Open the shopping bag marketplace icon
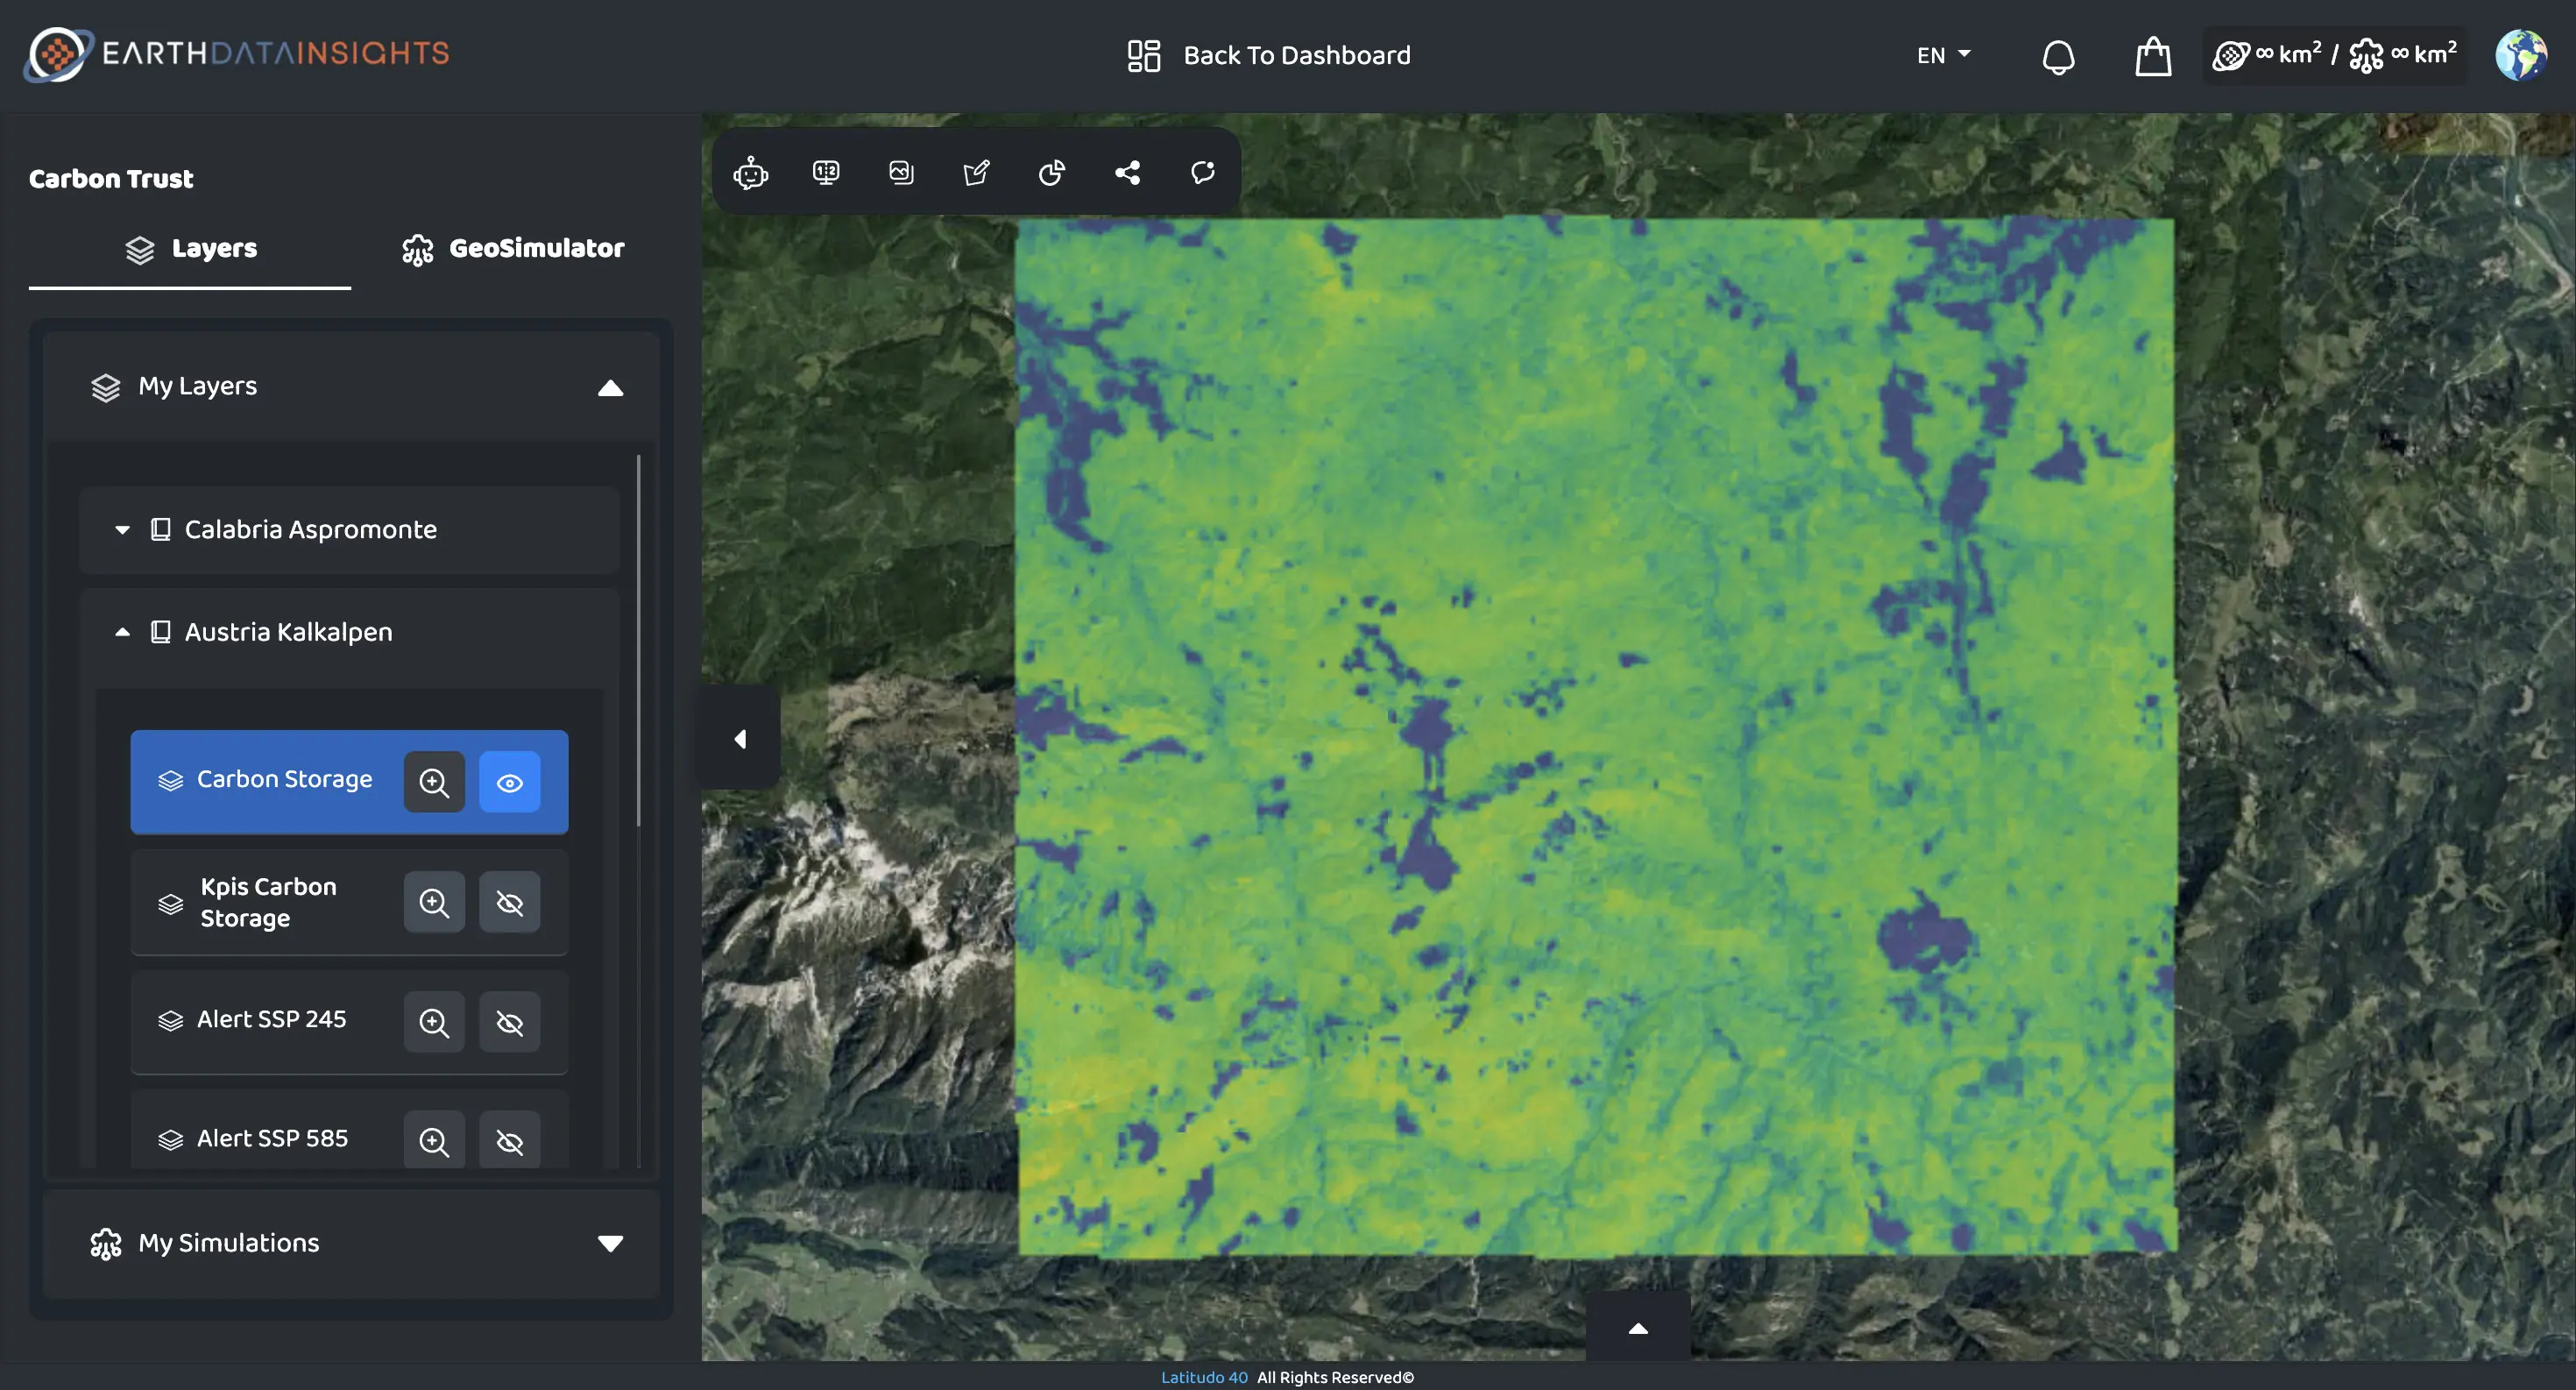 (x=2151, y=56)
